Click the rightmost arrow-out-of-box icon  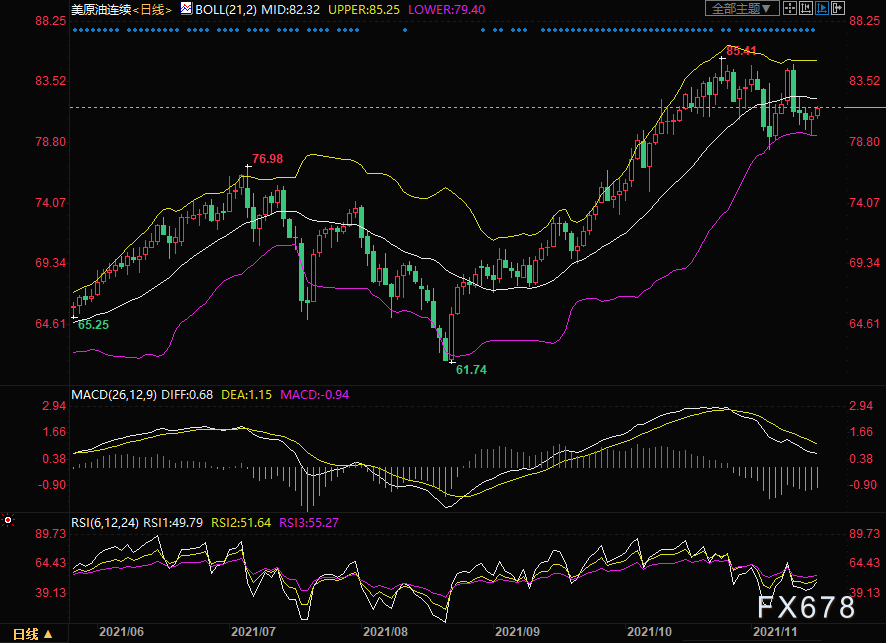pos(837,8)
